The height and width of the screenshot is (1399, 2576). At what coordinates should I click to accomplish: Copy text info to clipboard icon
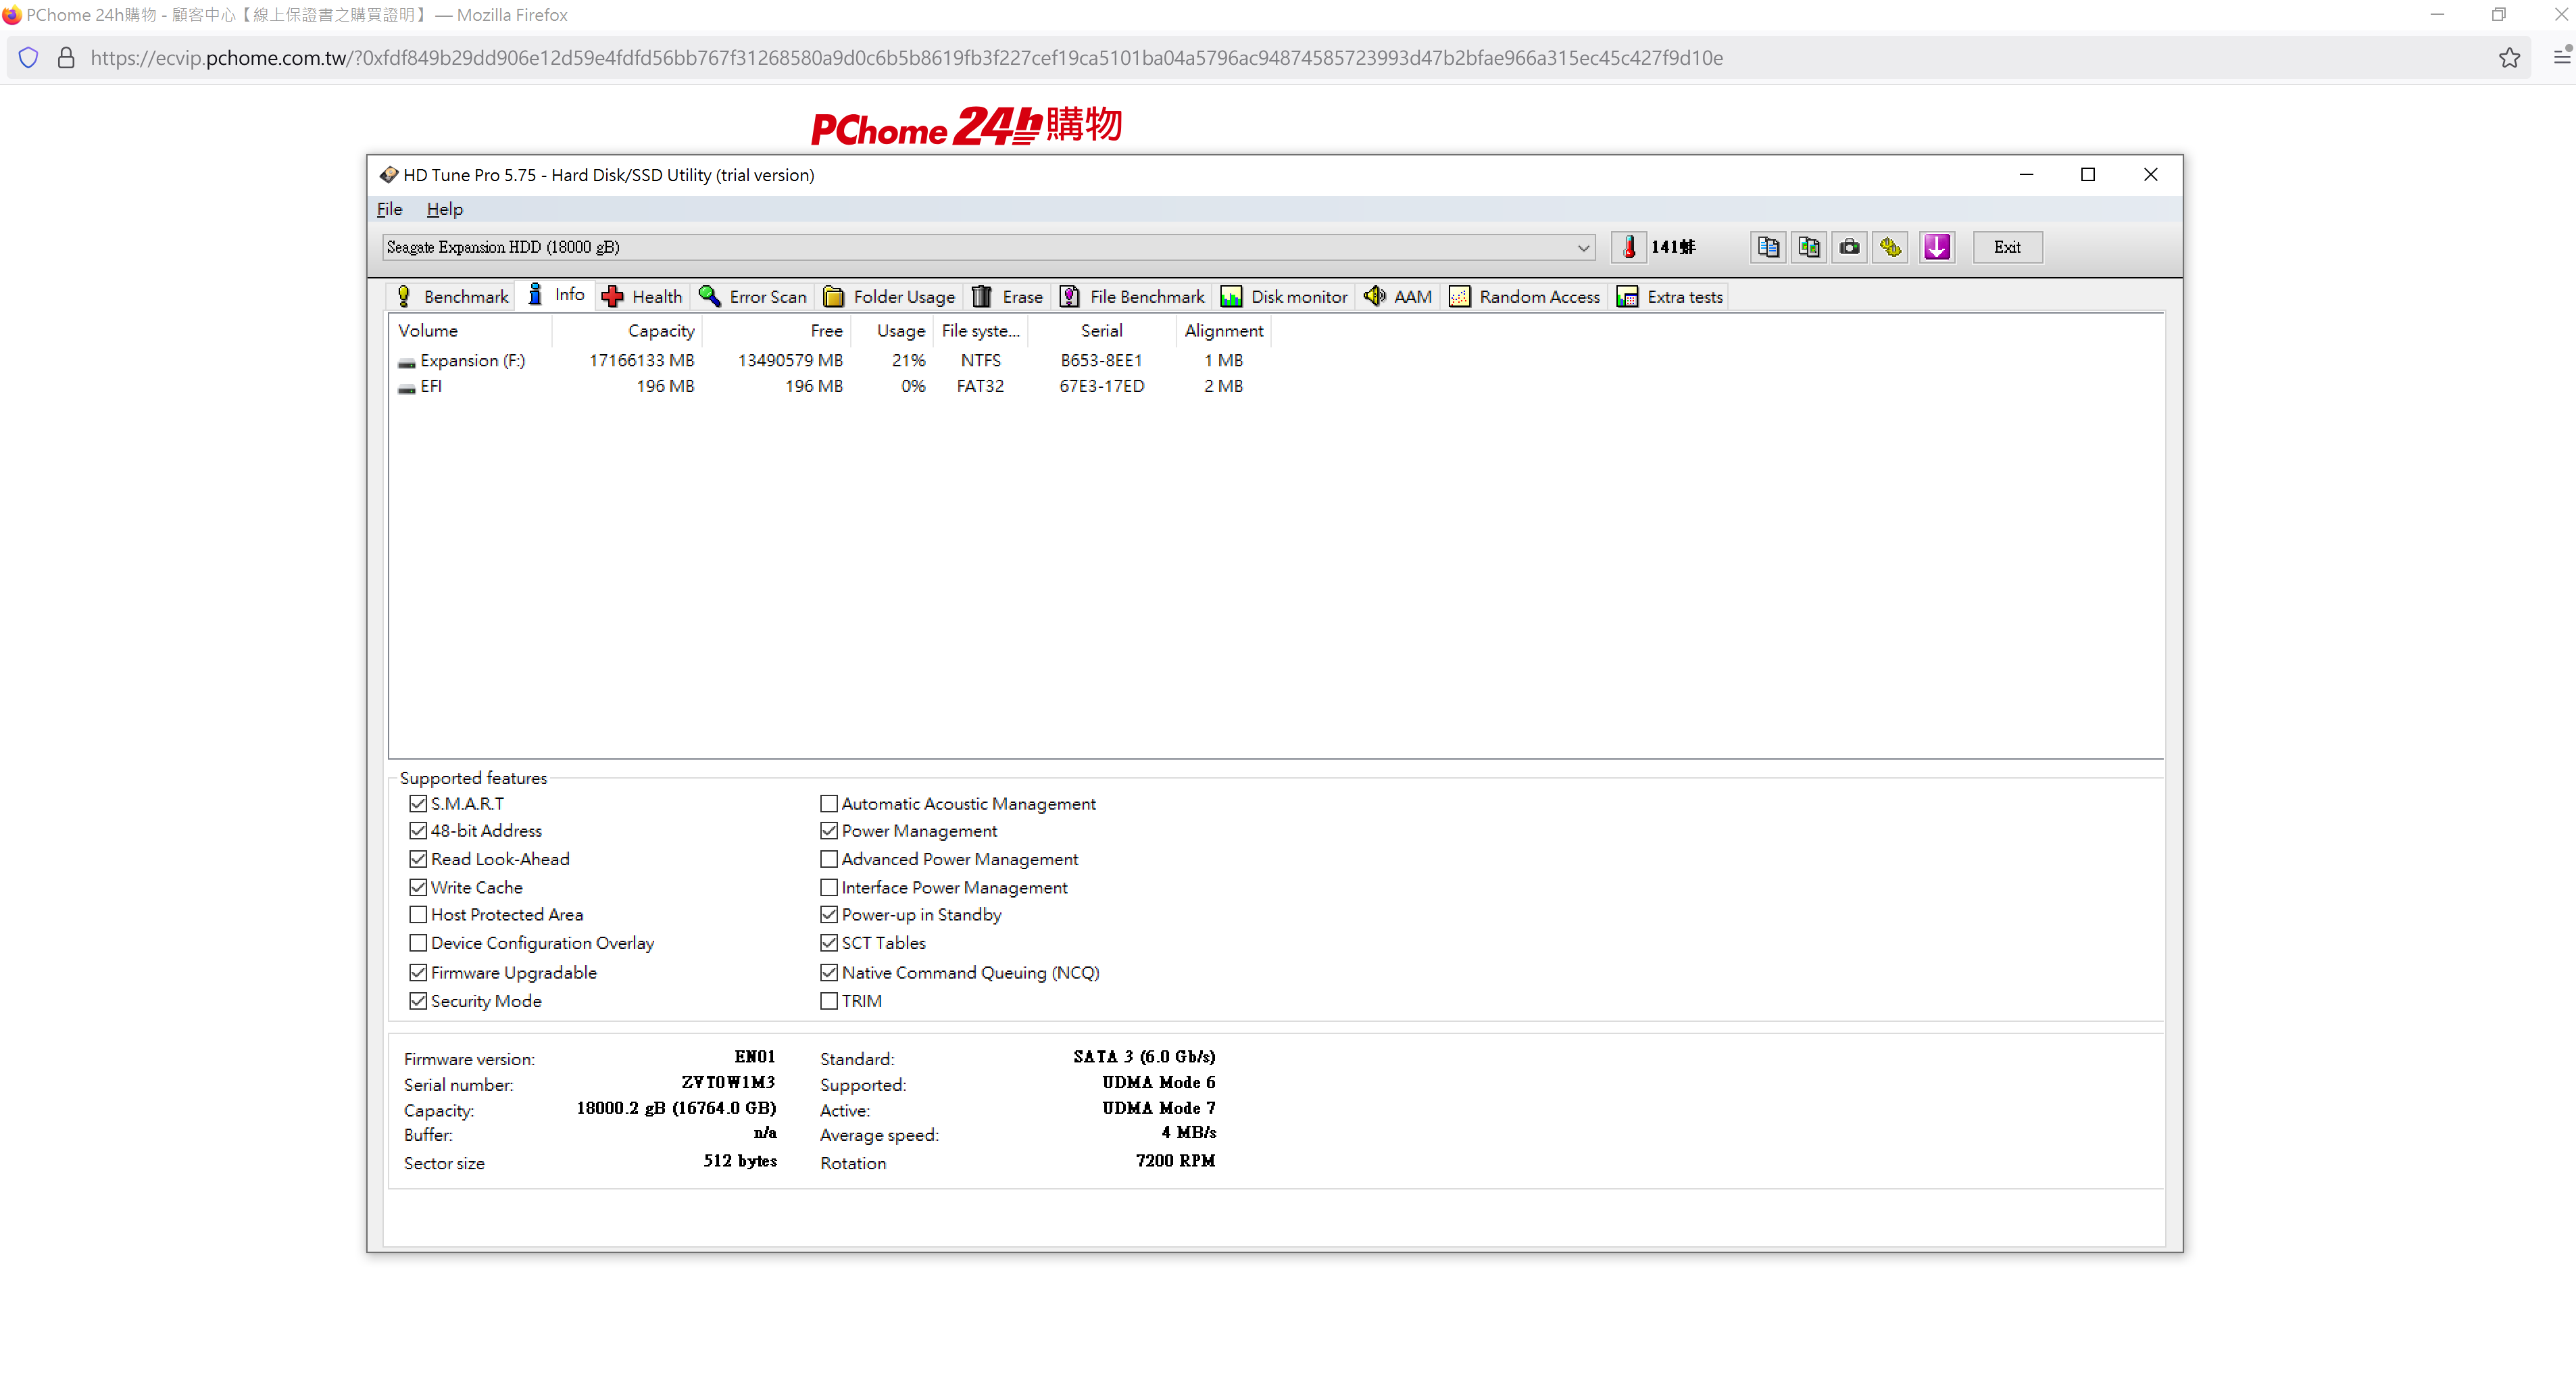1768,247
